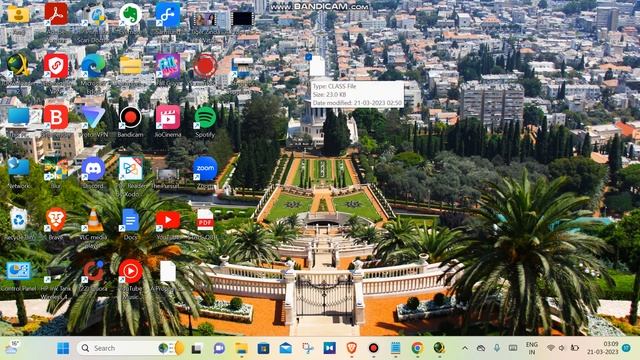This screenshot has height=360, width=640.
Task: Open the Bandicam desktop shortcut
Action: coord(130,117)
